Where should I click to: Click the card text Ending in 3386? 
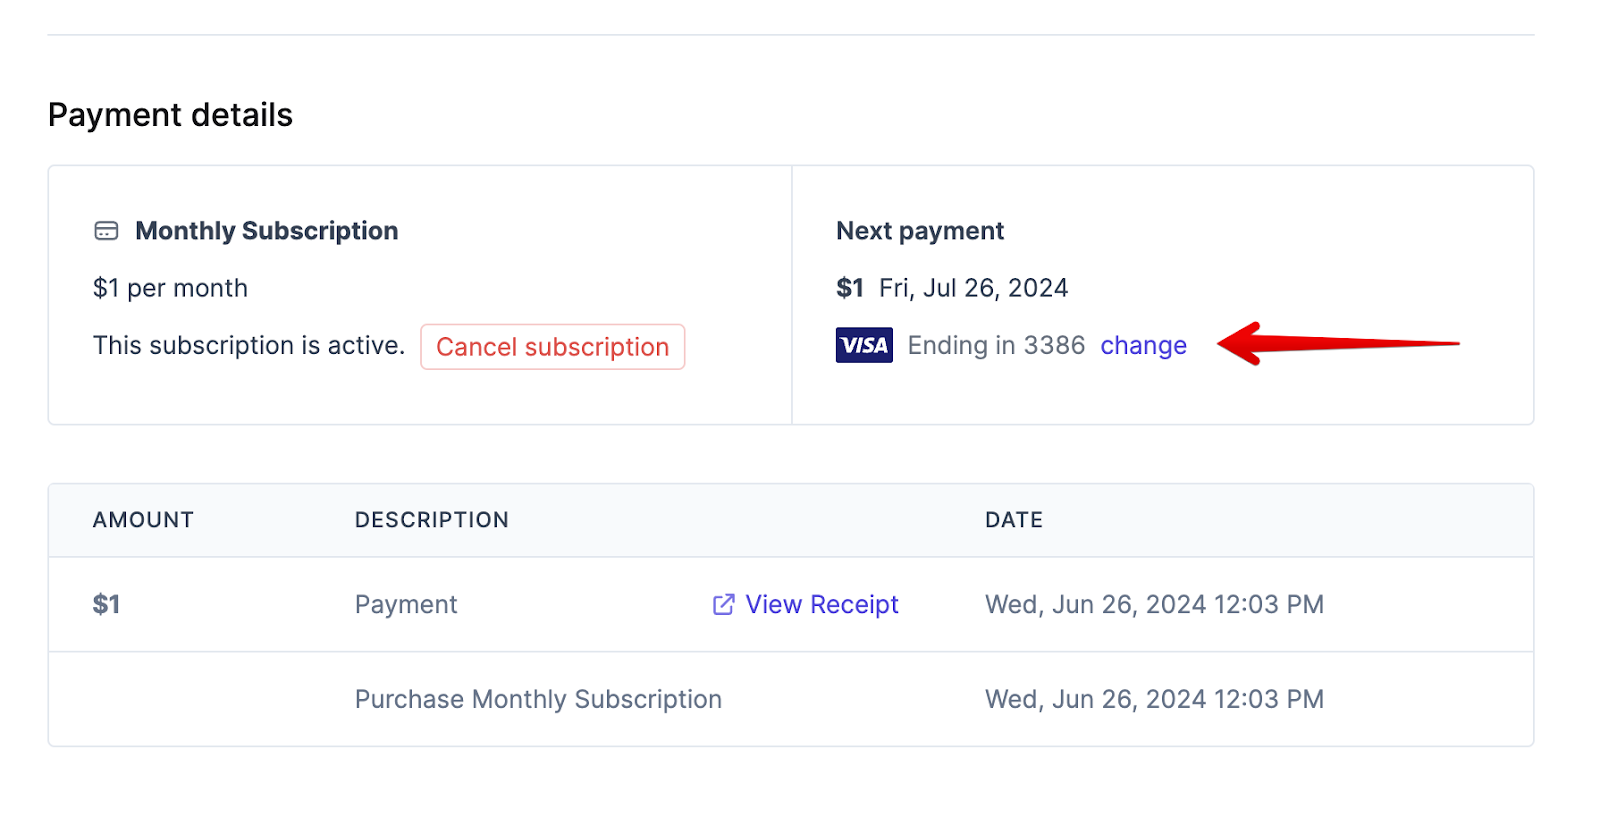(996, 345)
